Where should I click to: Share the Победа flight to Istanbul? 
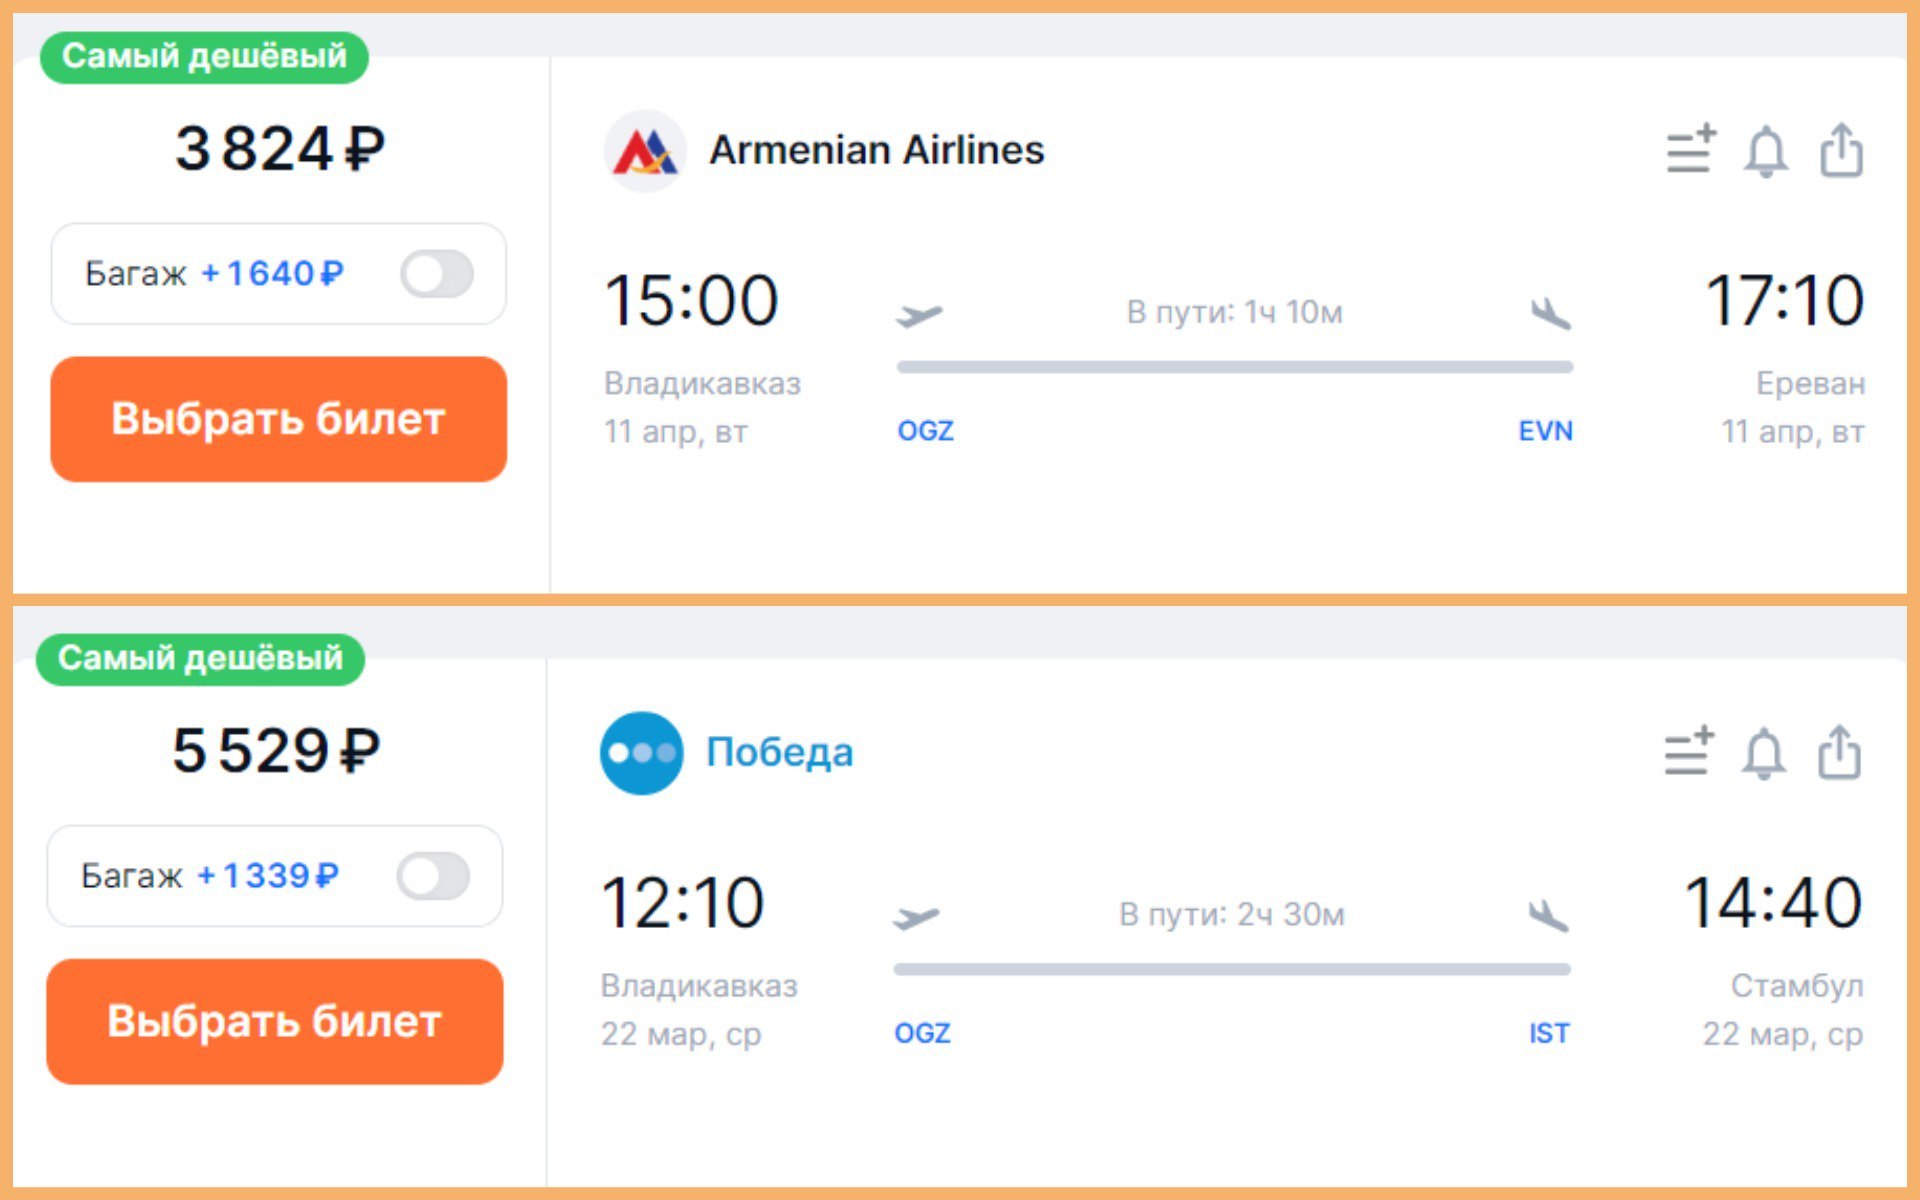[x=1839, y=753]
